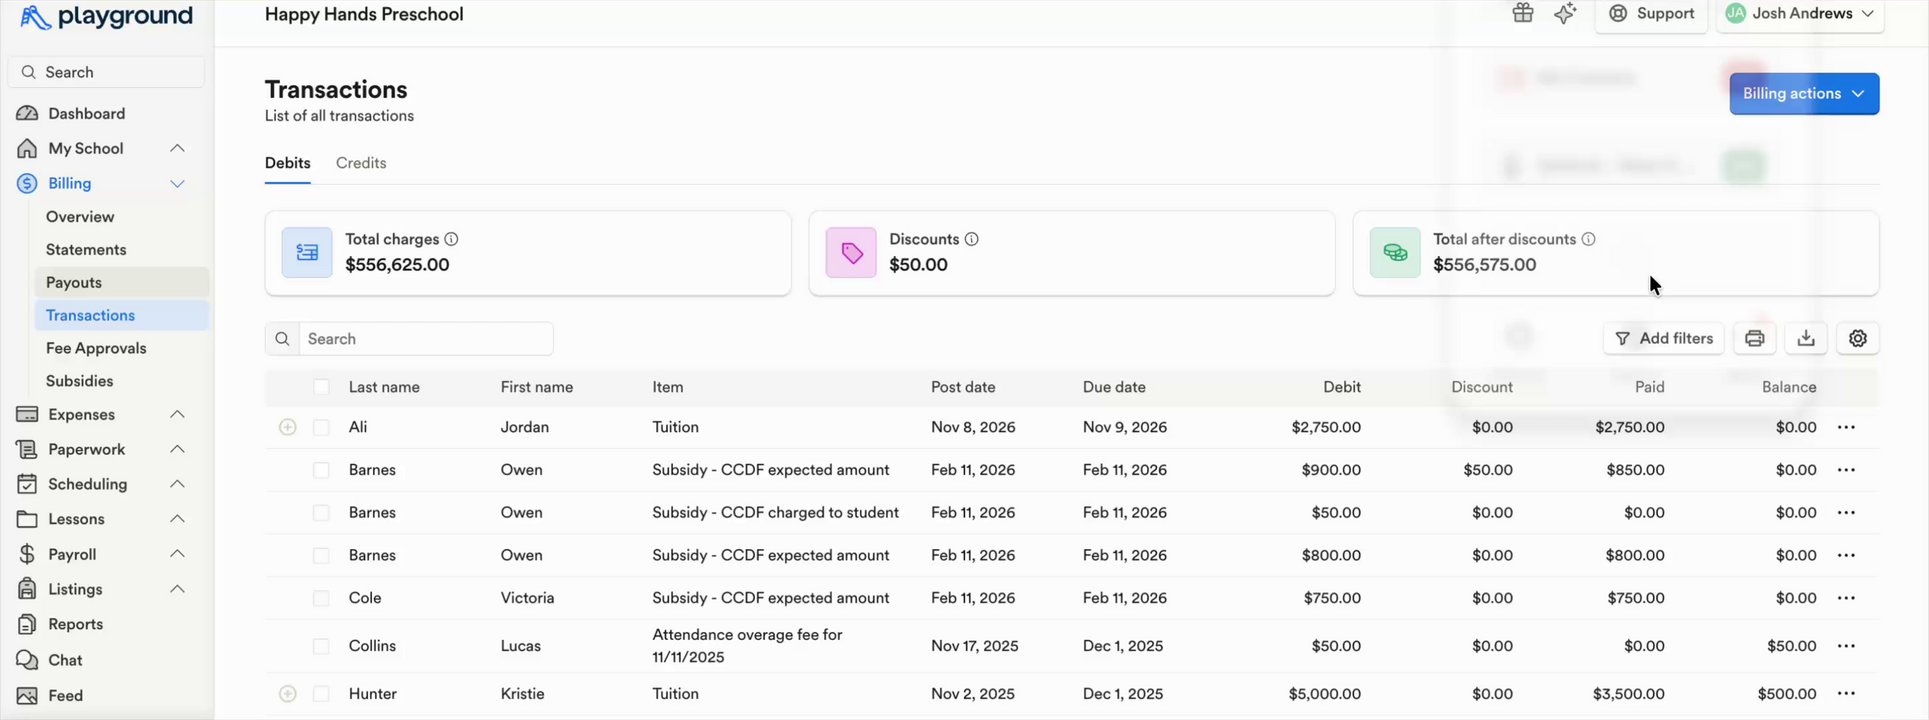Click the Add filters button
This screenshot has width=1929, height=720.
tap(1664, 338)
